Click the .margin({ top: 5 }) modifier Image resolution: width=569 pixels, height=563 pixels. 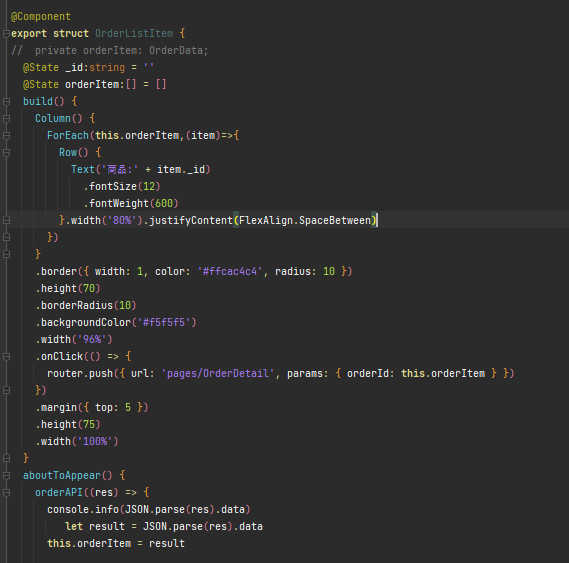(x=92, y=408)
